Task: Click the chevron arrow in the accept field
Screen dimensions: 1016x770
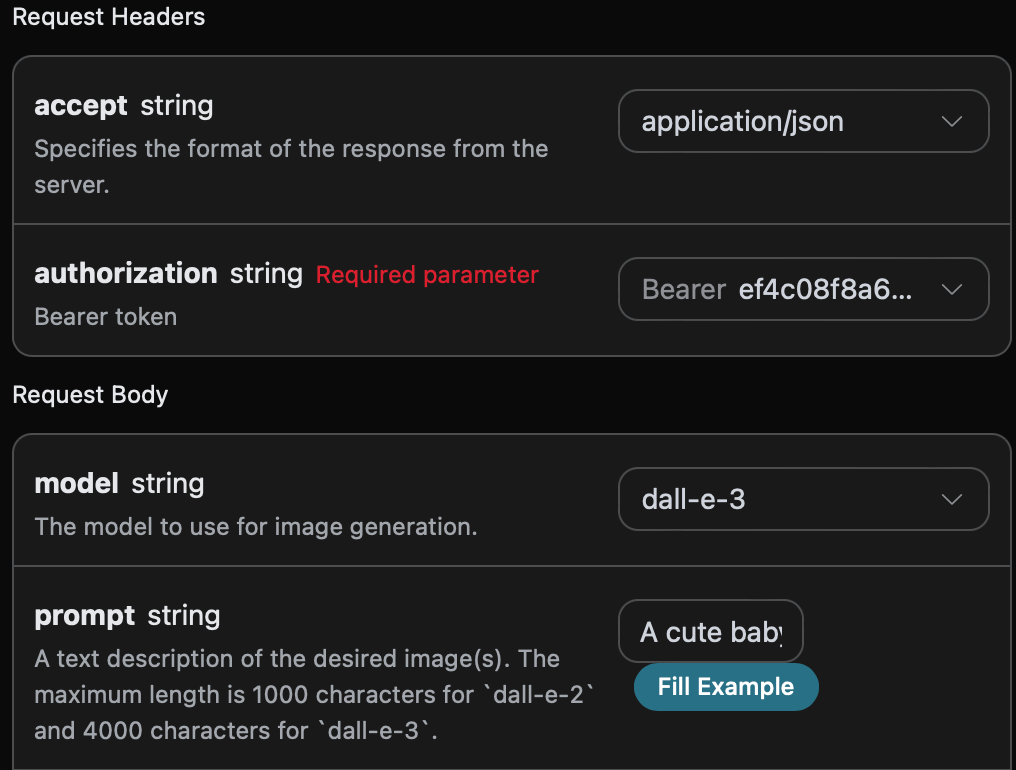Action: click(x=952, y=122)
